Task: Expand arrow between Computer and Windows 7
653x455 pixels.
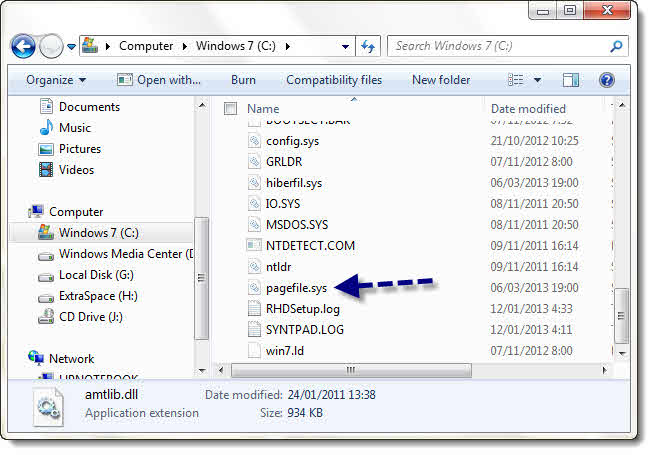Action: tap(184, 46)
